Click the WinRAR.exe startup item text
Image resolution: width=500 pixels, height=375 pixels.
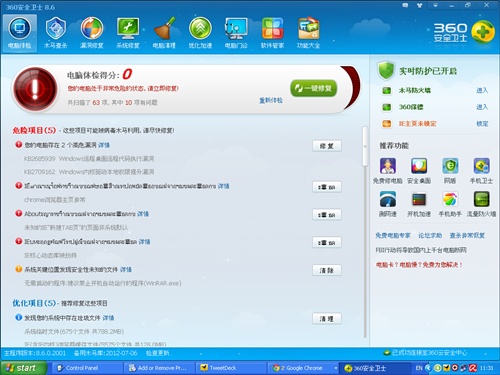(x=103, y=283)
